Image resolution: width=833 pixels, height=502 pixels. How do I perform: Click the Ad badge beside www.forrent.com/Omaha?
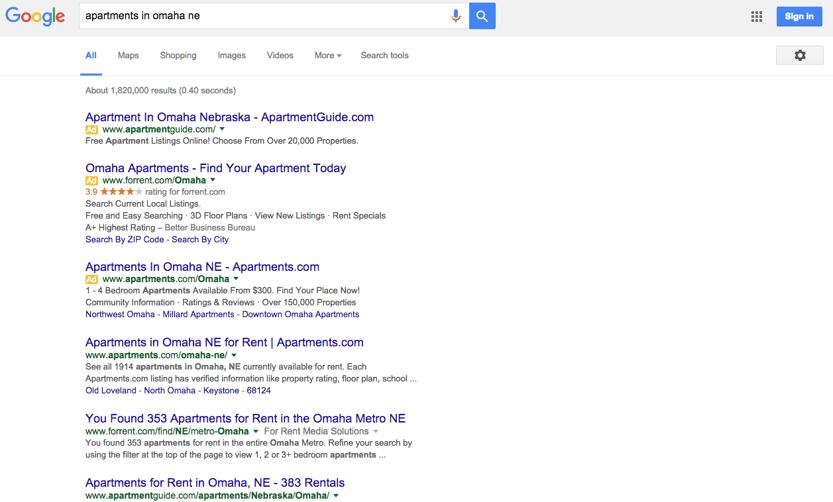[x=91, y=181]
